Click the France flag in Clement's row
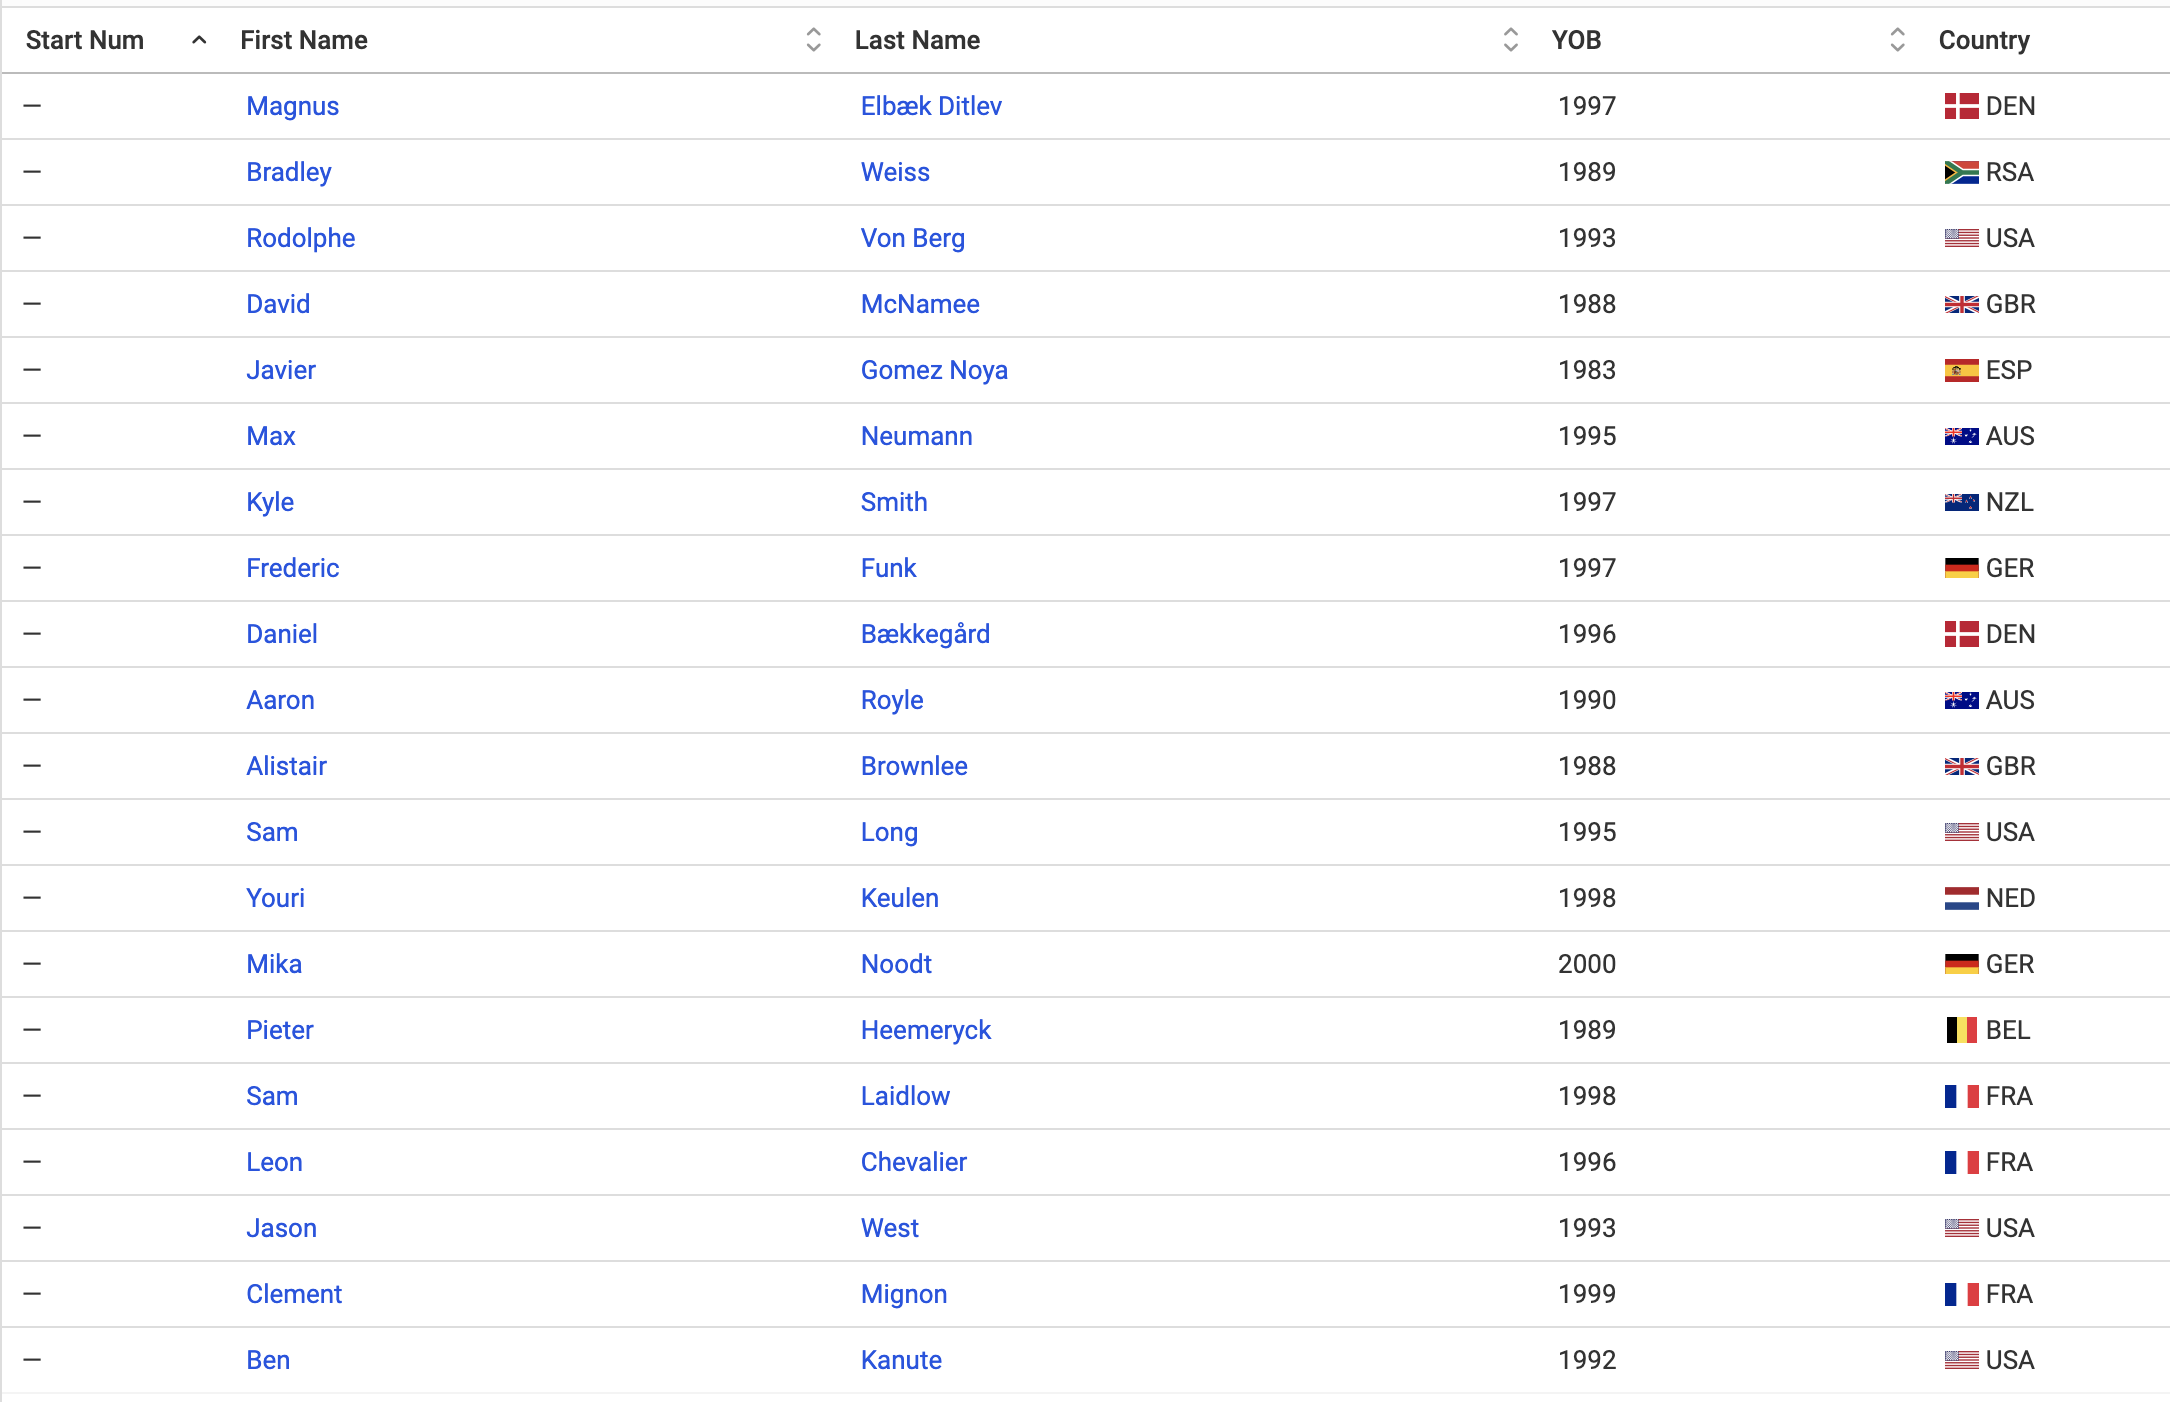The image size is (2170, 1402). (1960, 1294)
